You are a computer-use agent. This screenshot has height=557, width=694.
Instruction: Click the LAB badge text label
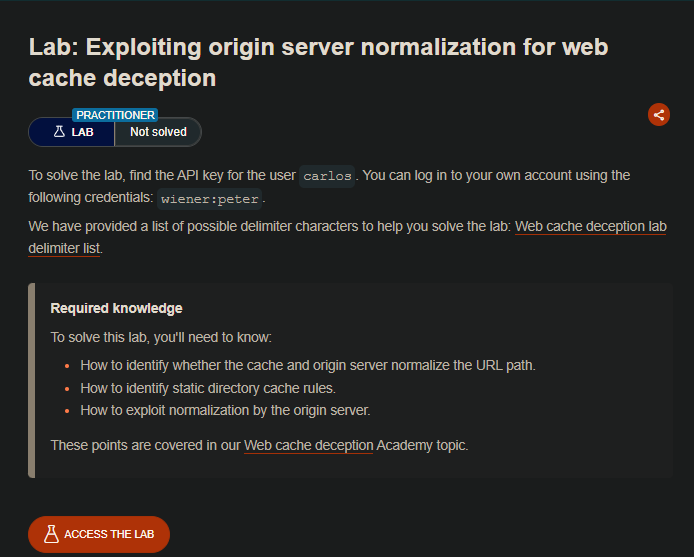84,131
